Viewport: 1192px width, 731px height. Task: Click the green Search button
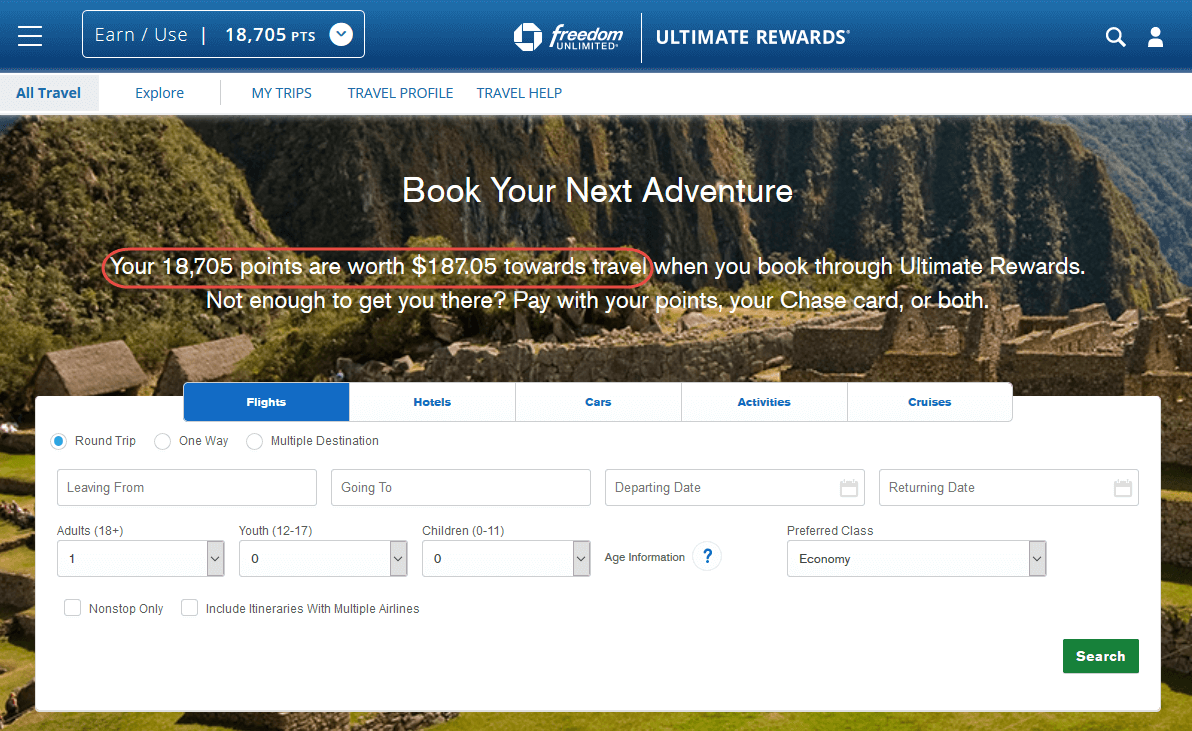click(x=1101, y=656)
